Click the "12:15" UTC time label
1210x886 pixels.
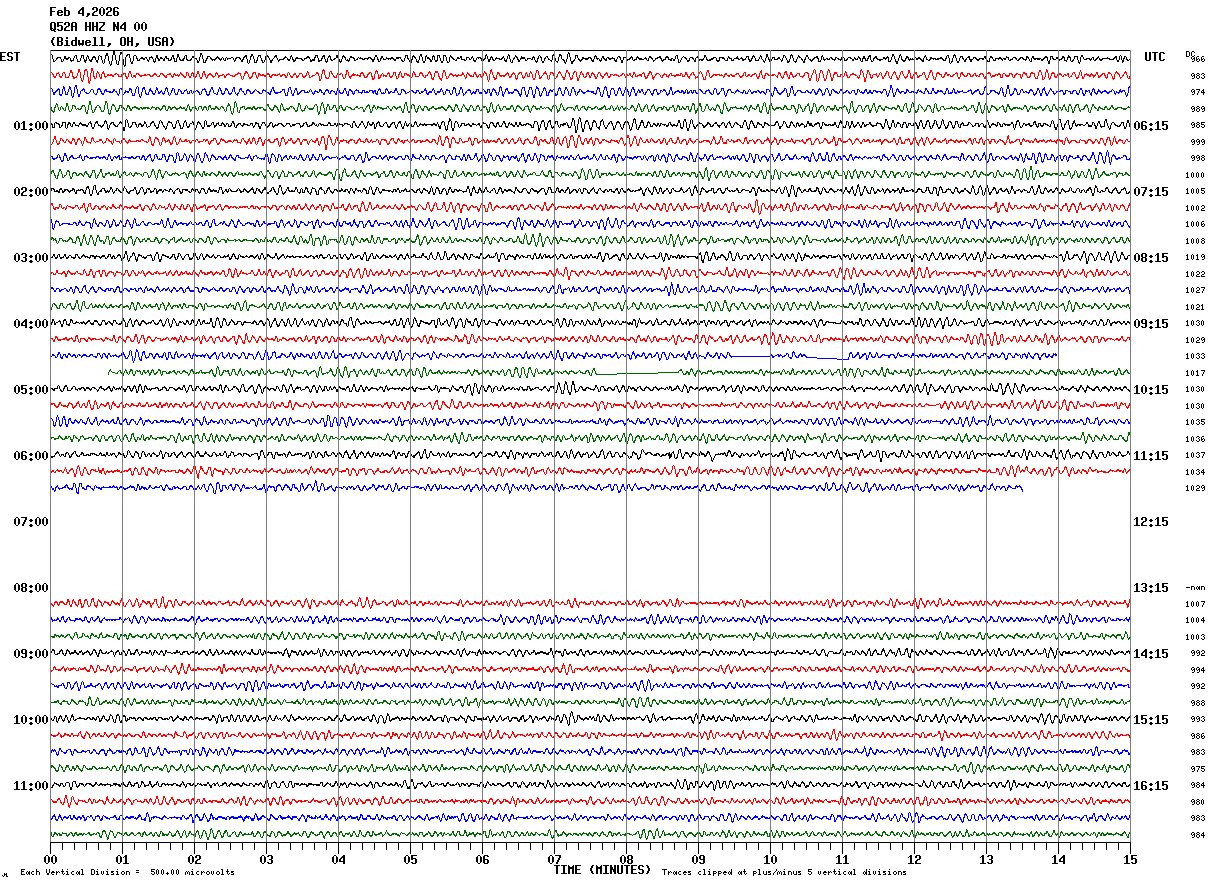click(x=1151, y=522)
